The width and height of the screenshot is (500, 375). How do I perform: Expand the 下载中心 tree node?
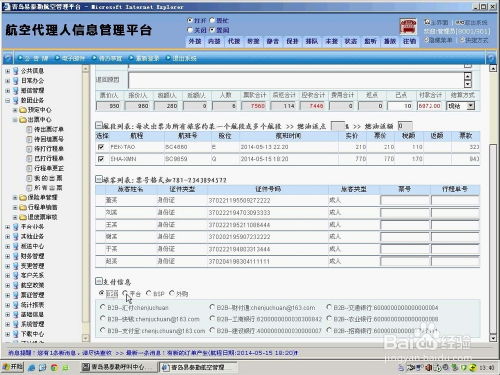(8, 334)
